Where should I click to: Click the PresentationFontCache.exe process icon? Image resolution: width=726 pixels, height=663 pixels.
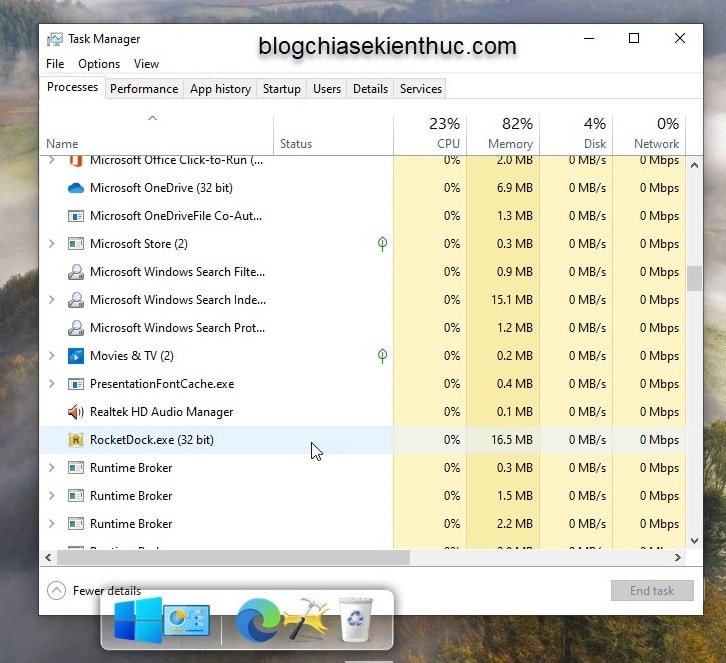click(x=76, y=384)
